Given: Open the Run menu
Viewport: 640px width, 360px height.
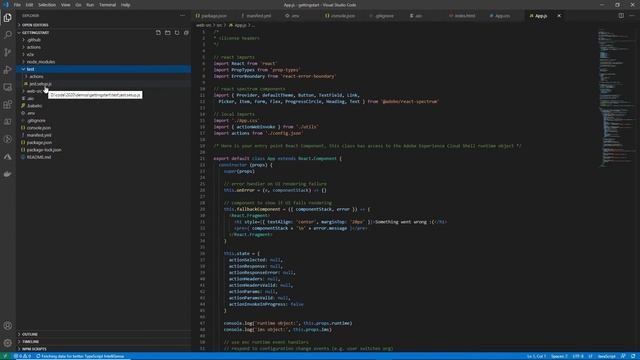Looking at the screenshot, I should 90,5.
